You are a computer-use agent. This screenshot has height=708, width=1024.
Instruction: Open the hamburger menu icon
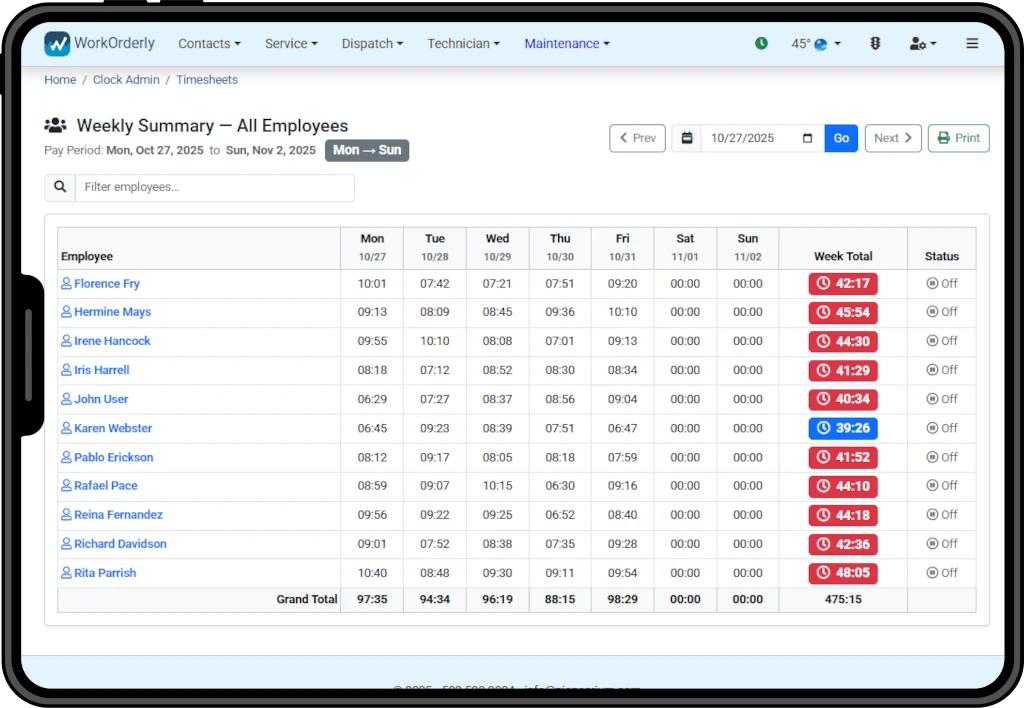pos(972,44)
